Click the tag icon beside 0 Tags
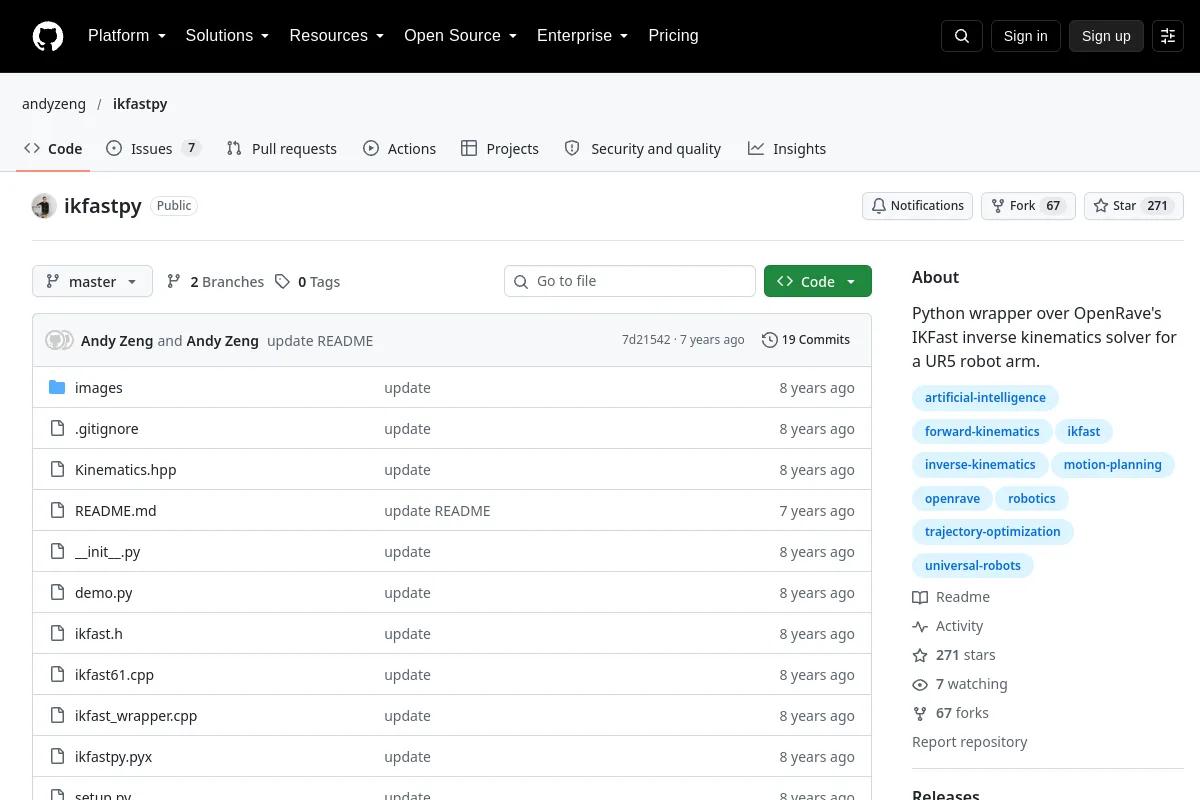The image size is (1200, 800). tap(283, 282)
